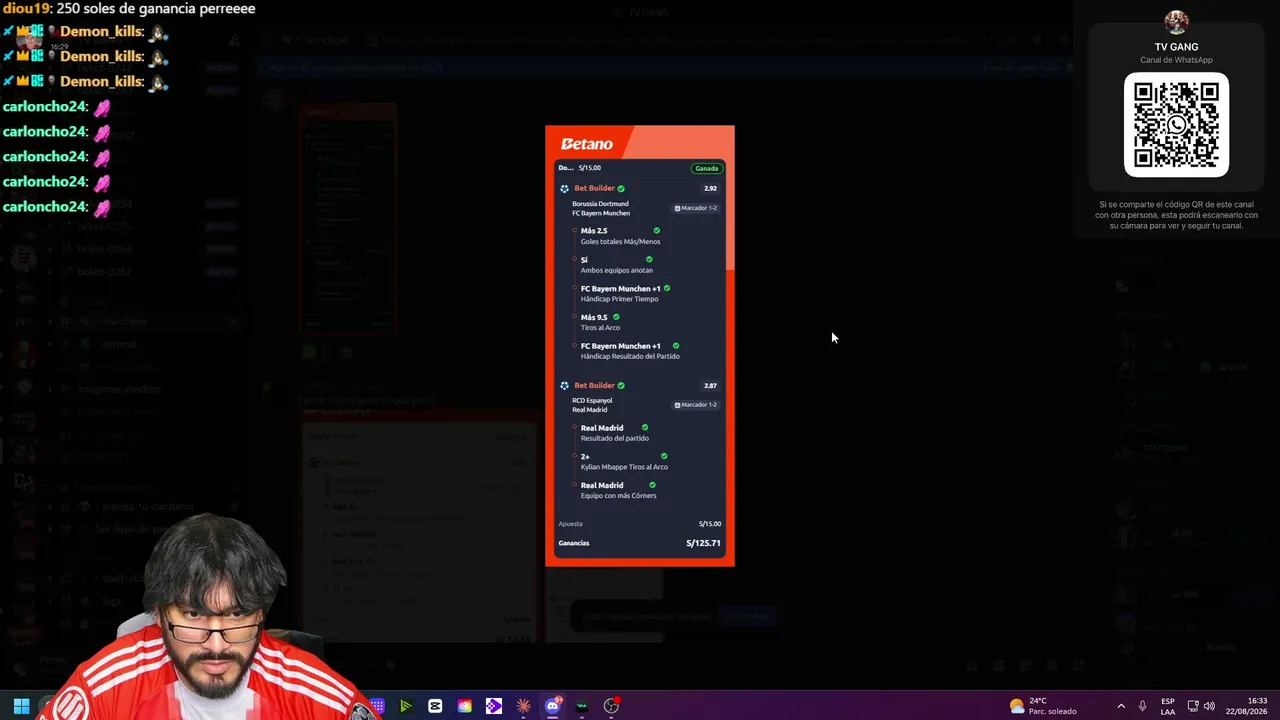
Task: Click the green check beside Hándicap Primer Tiempo selection
Action: click(667, 288)
